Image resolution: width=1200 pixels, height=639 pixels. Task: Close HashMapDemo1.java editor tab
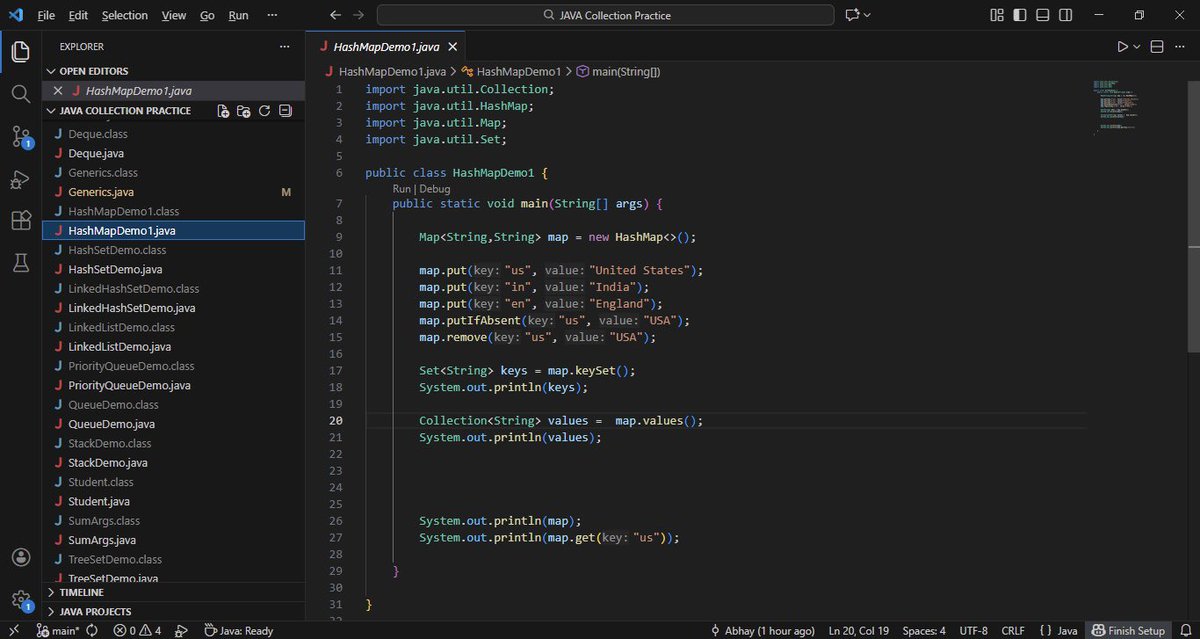click(452, 47)
